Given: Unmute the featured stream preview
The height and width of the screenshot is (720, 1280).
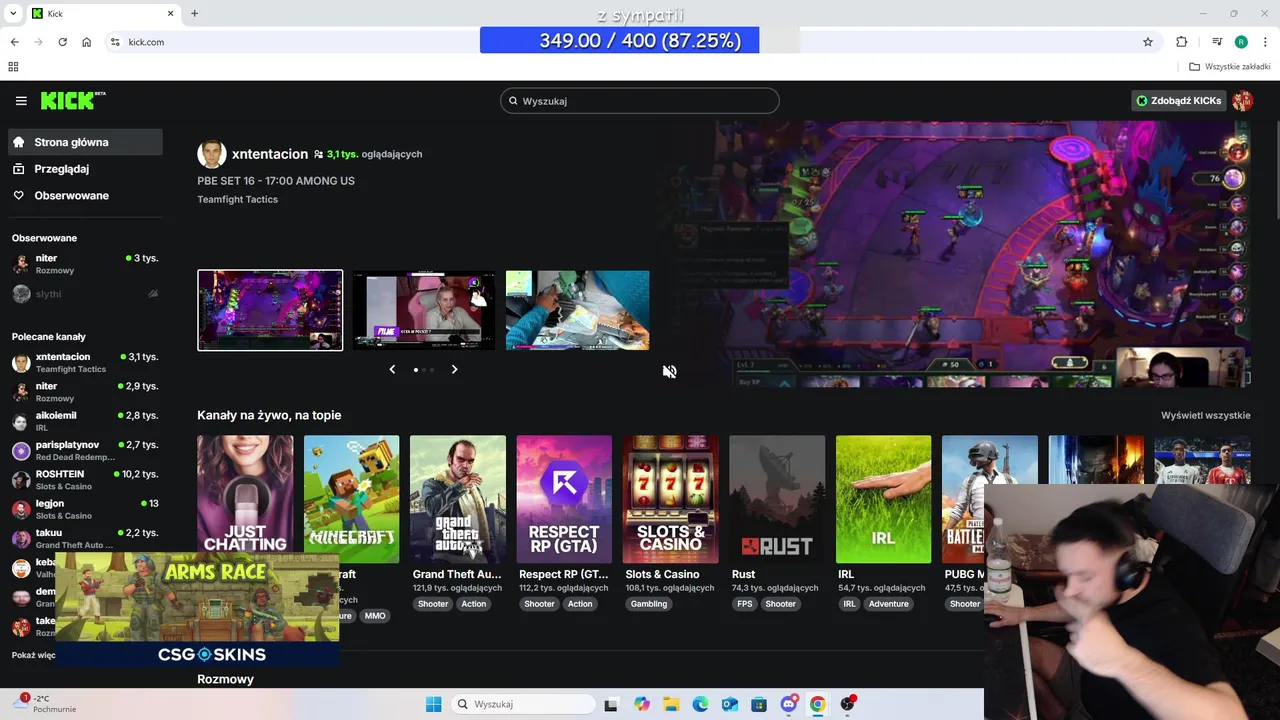Looking at the screenshot, I should [670, 372].
